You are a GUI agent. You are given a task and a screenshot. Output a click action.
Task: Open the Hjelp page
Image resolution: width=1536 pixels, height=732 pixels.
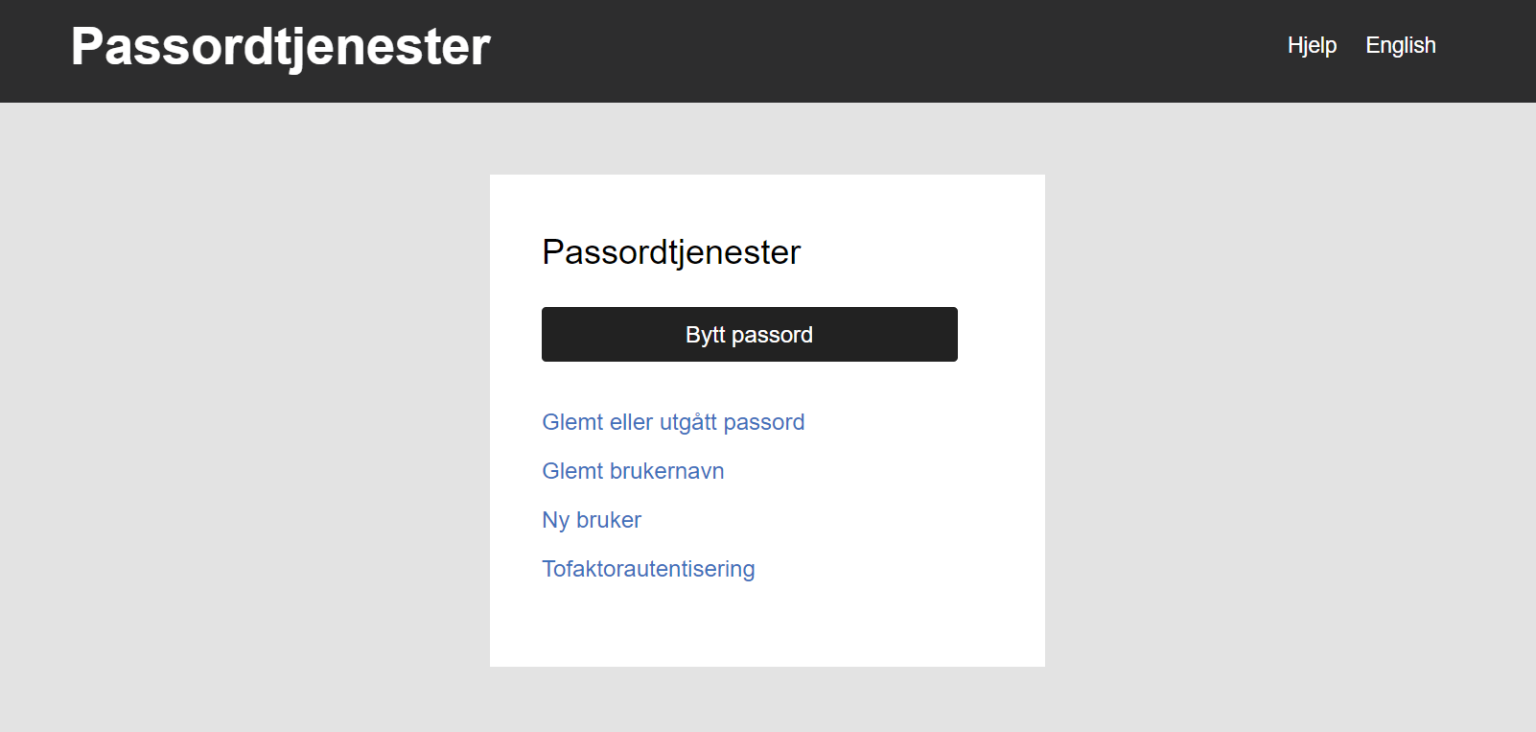[x=1311, y=46]
